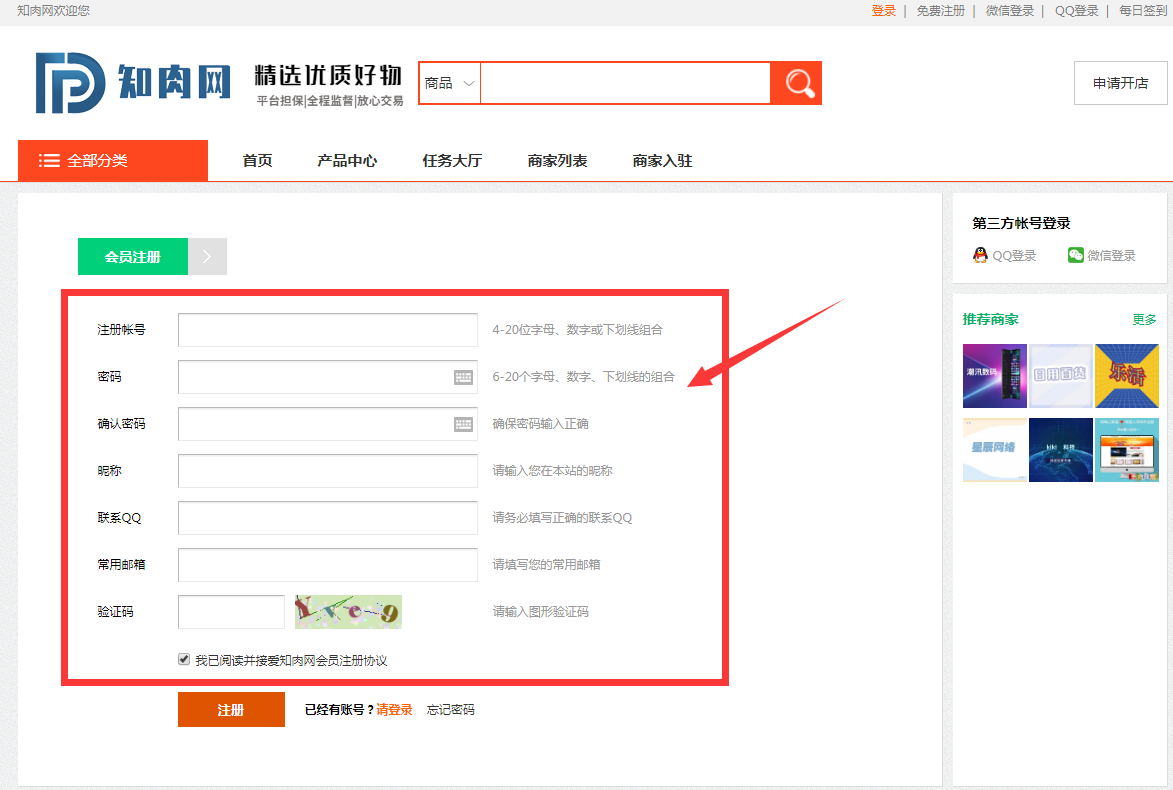The height and width of the screenshot is (790, 1173).
Task: Click the QQ penguin login icon
Action: click(980, 255)
